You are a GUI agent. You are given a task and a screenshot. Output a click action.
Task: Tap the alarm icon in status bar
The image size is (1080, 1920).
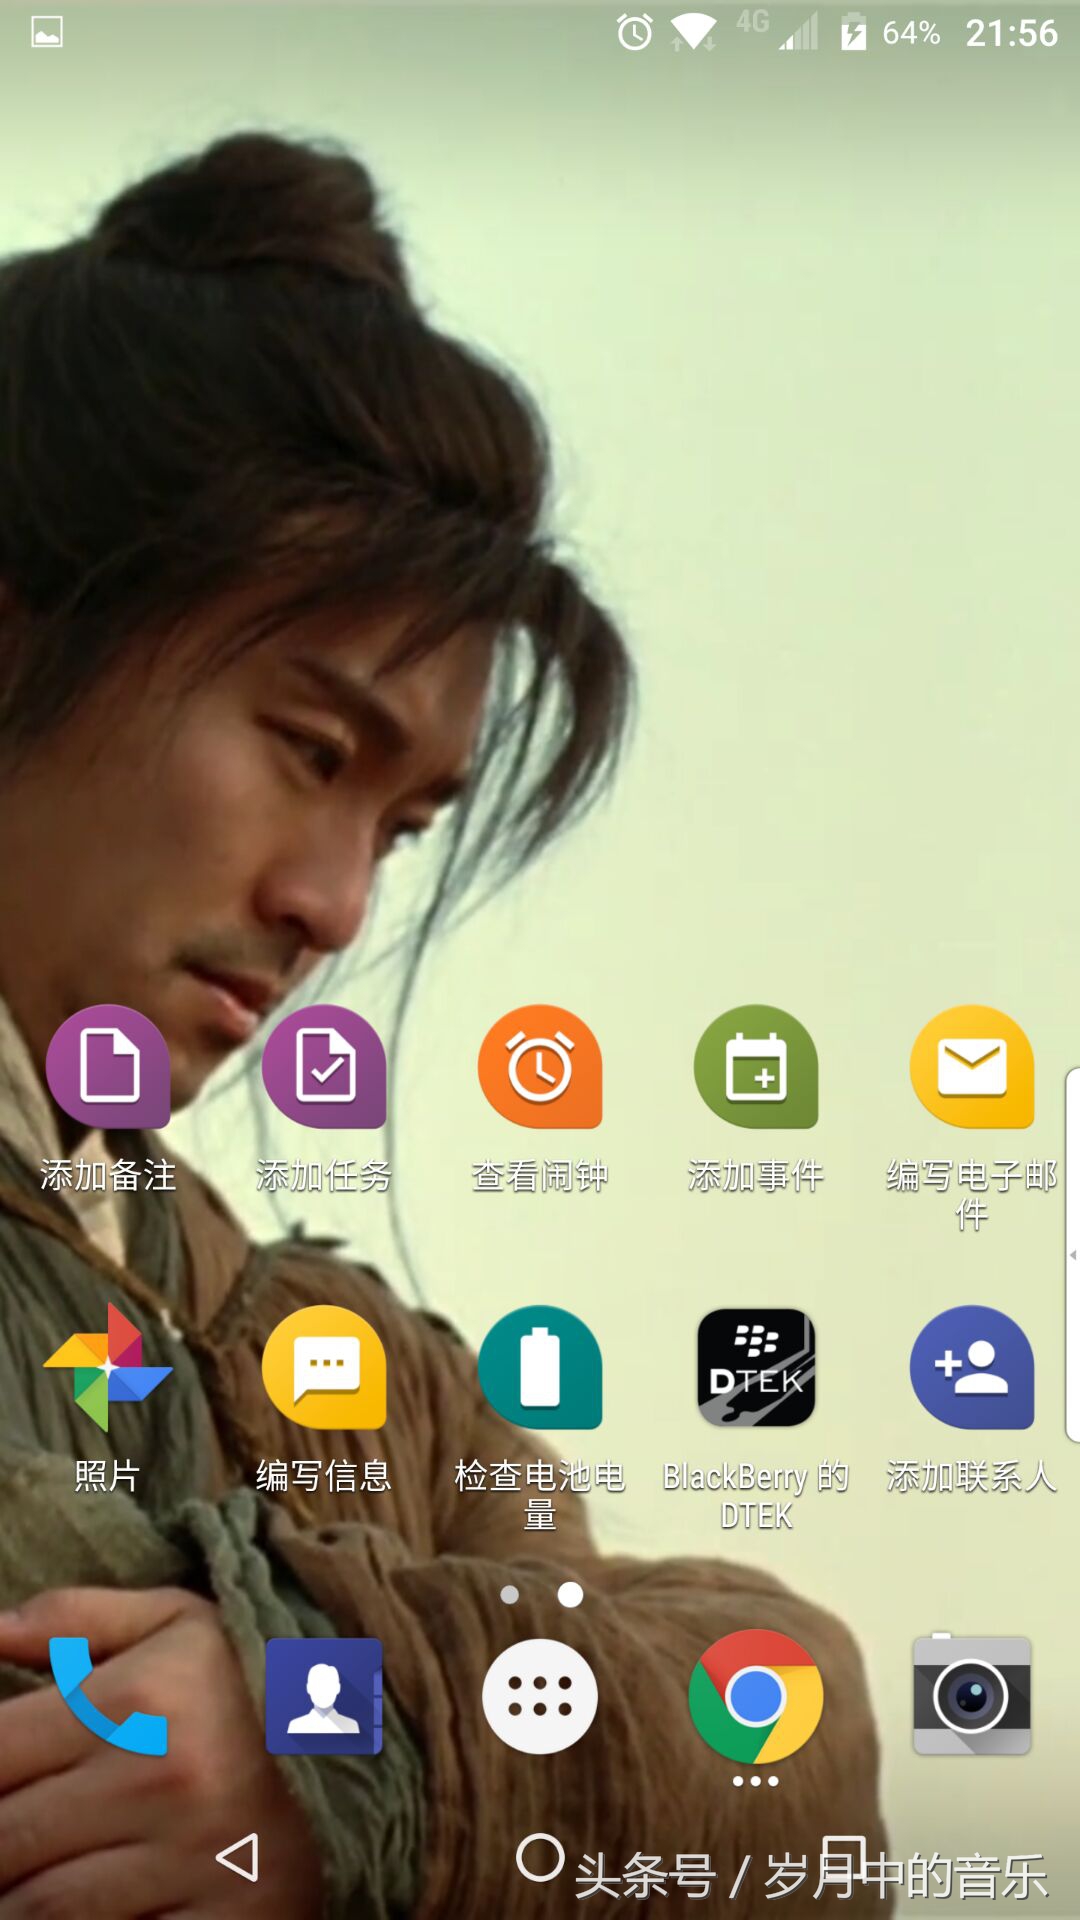coord(635,33)
